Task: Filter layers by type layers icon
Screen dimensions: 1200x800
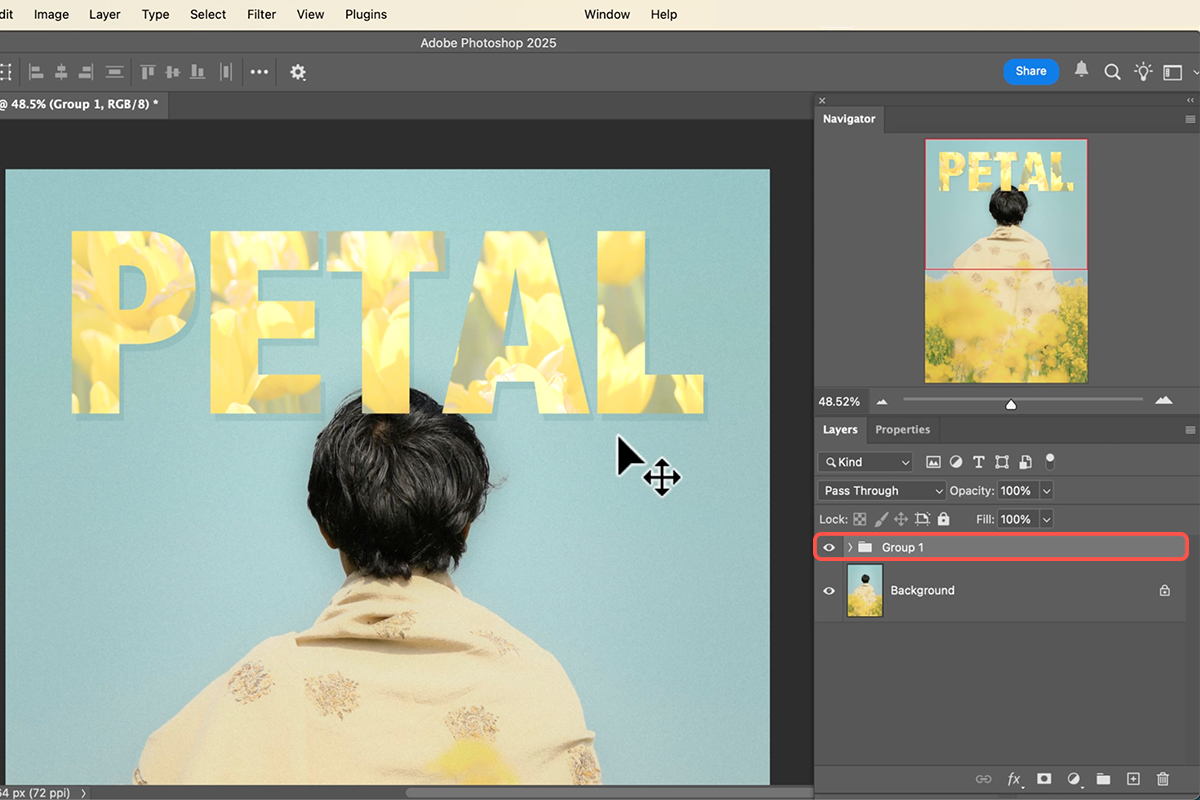Action: tap(978, 462)
